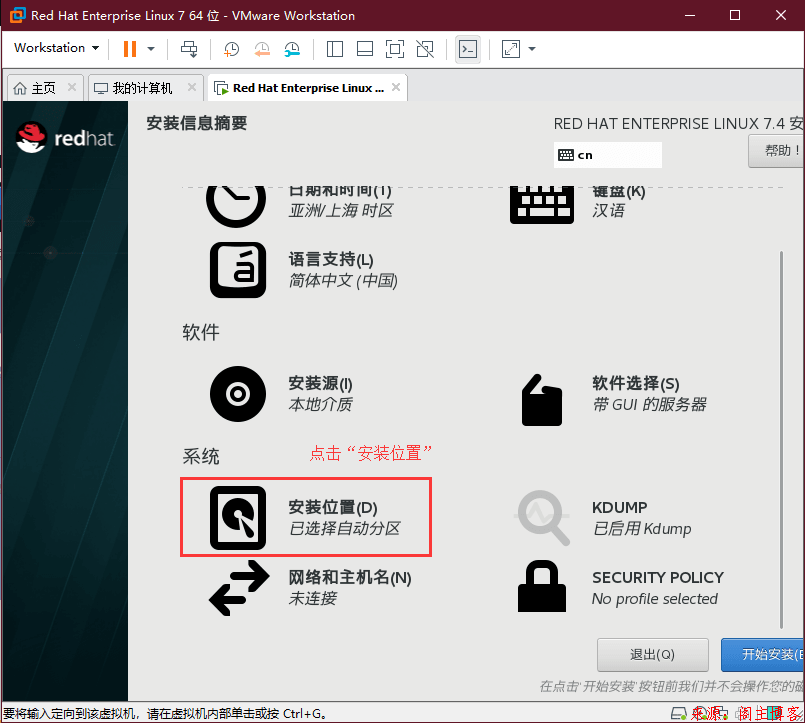Click the 语言支持(L) label
Image resolution: width=805 pixels, height=723 pixels.
click(x=331, y=260)
